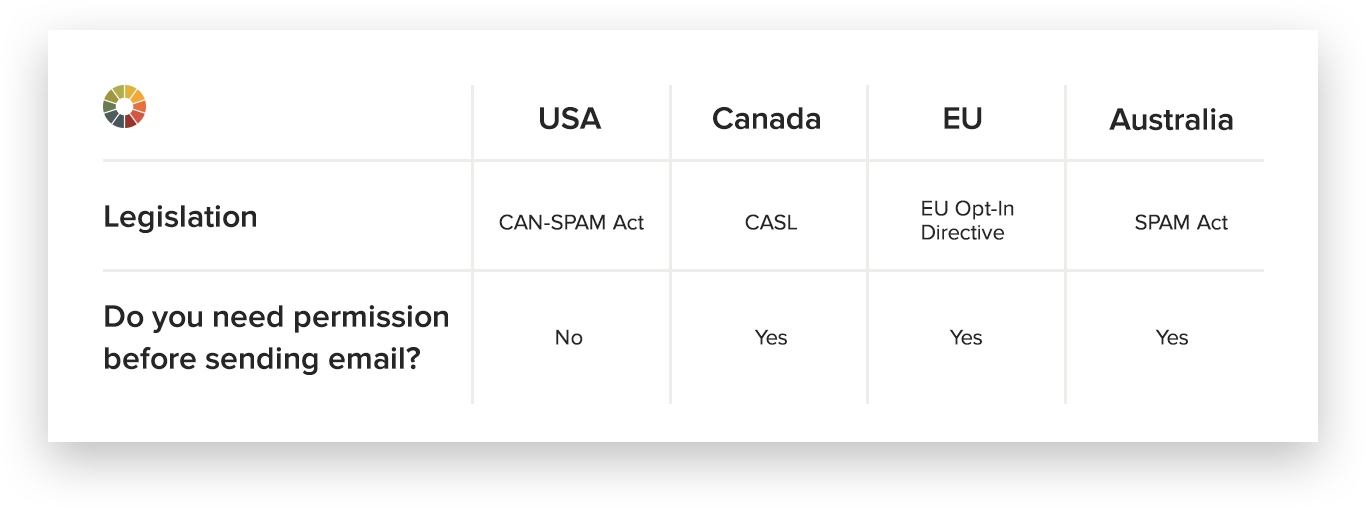Image resolution: width=1366 pixels, height=508 pixels.
Task: Click the Australia column header
Action: (x=1171, y=120)
